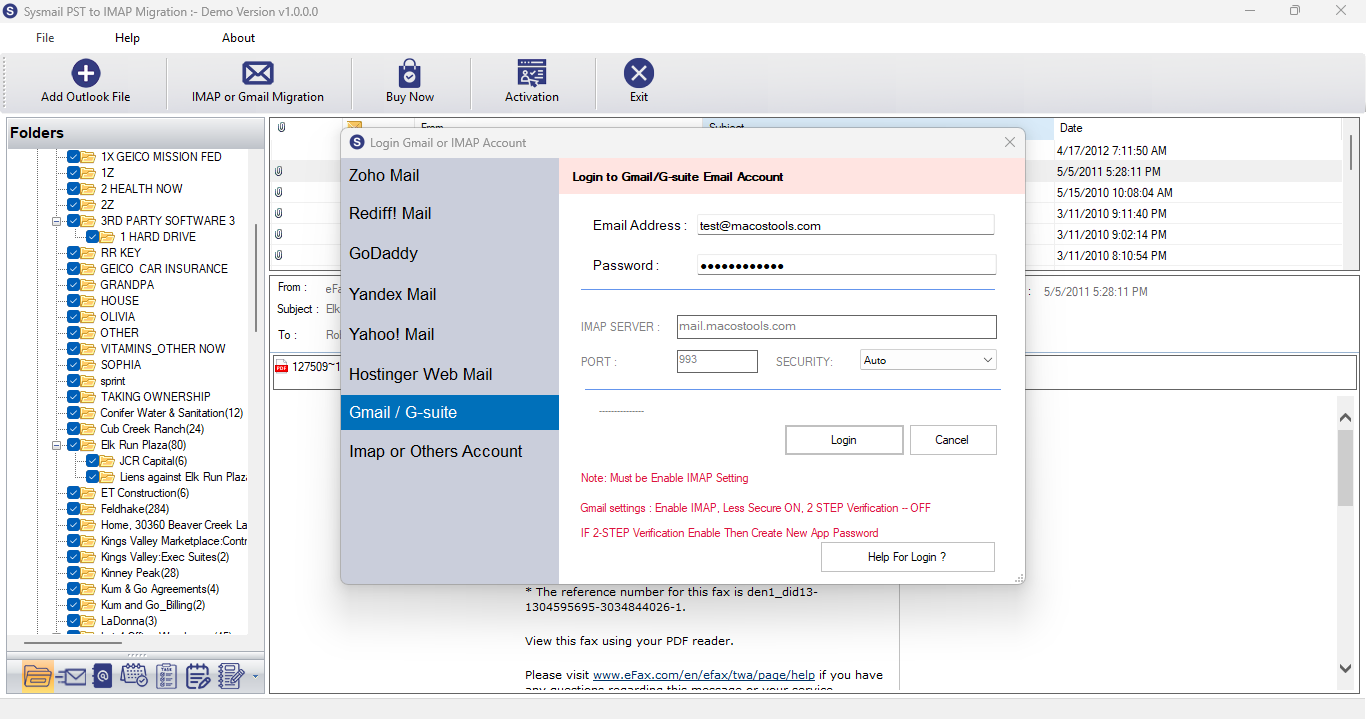The image size is (1366, 720).
Task: Open the journal calendar-with-pencil icon
Action: 198,676
